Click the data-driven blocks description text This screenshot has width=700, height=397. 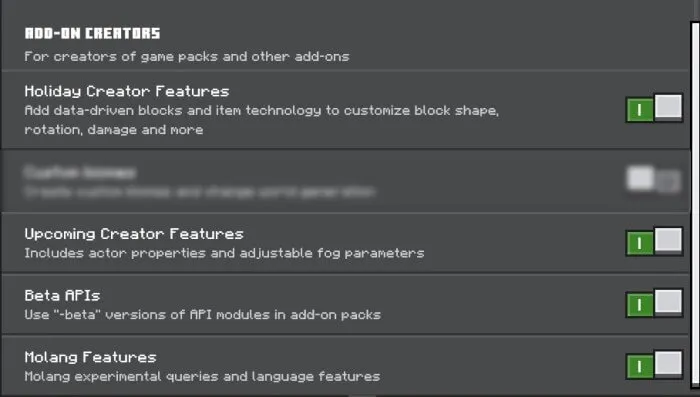pos(262,120)
